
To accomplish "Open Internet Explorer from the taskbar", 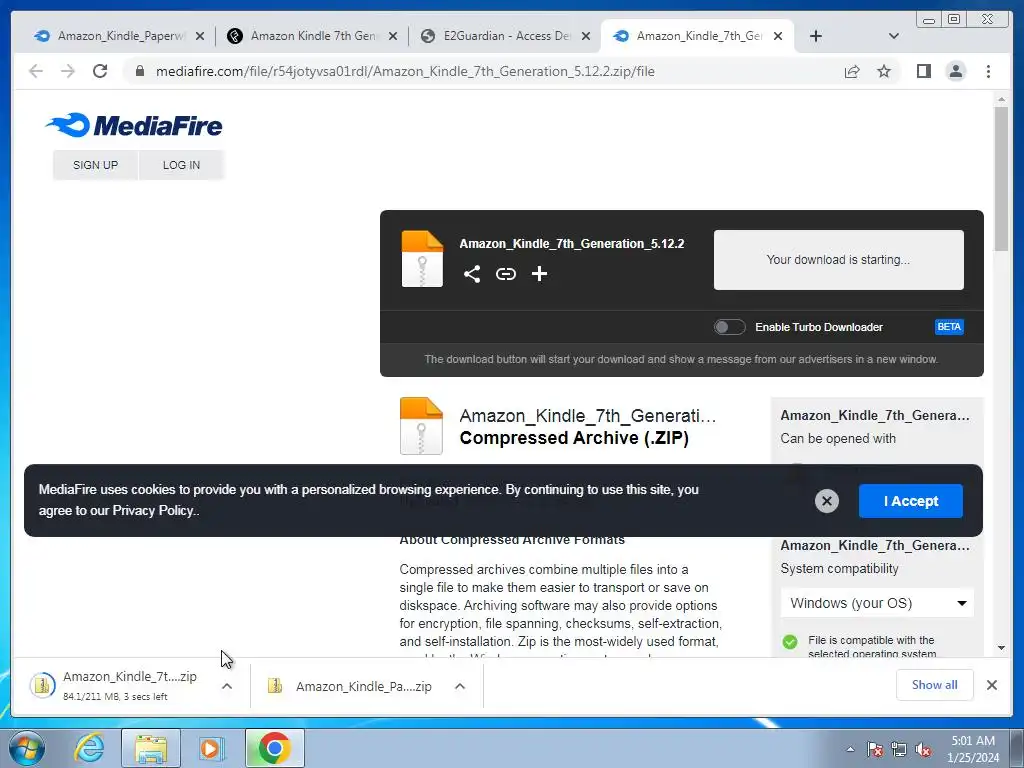I will (x=89, y=748).
